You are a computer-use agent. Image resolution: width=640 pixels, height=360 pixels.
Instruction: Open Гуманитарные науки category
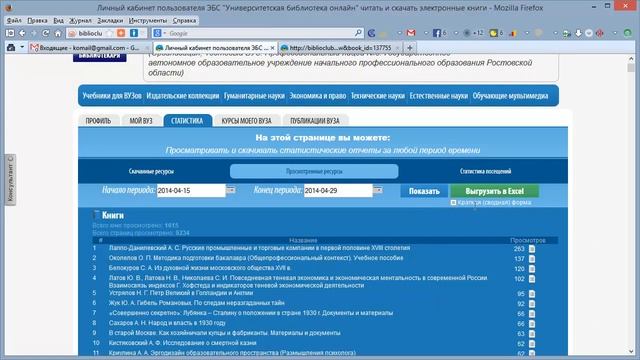tap(254, 96)
